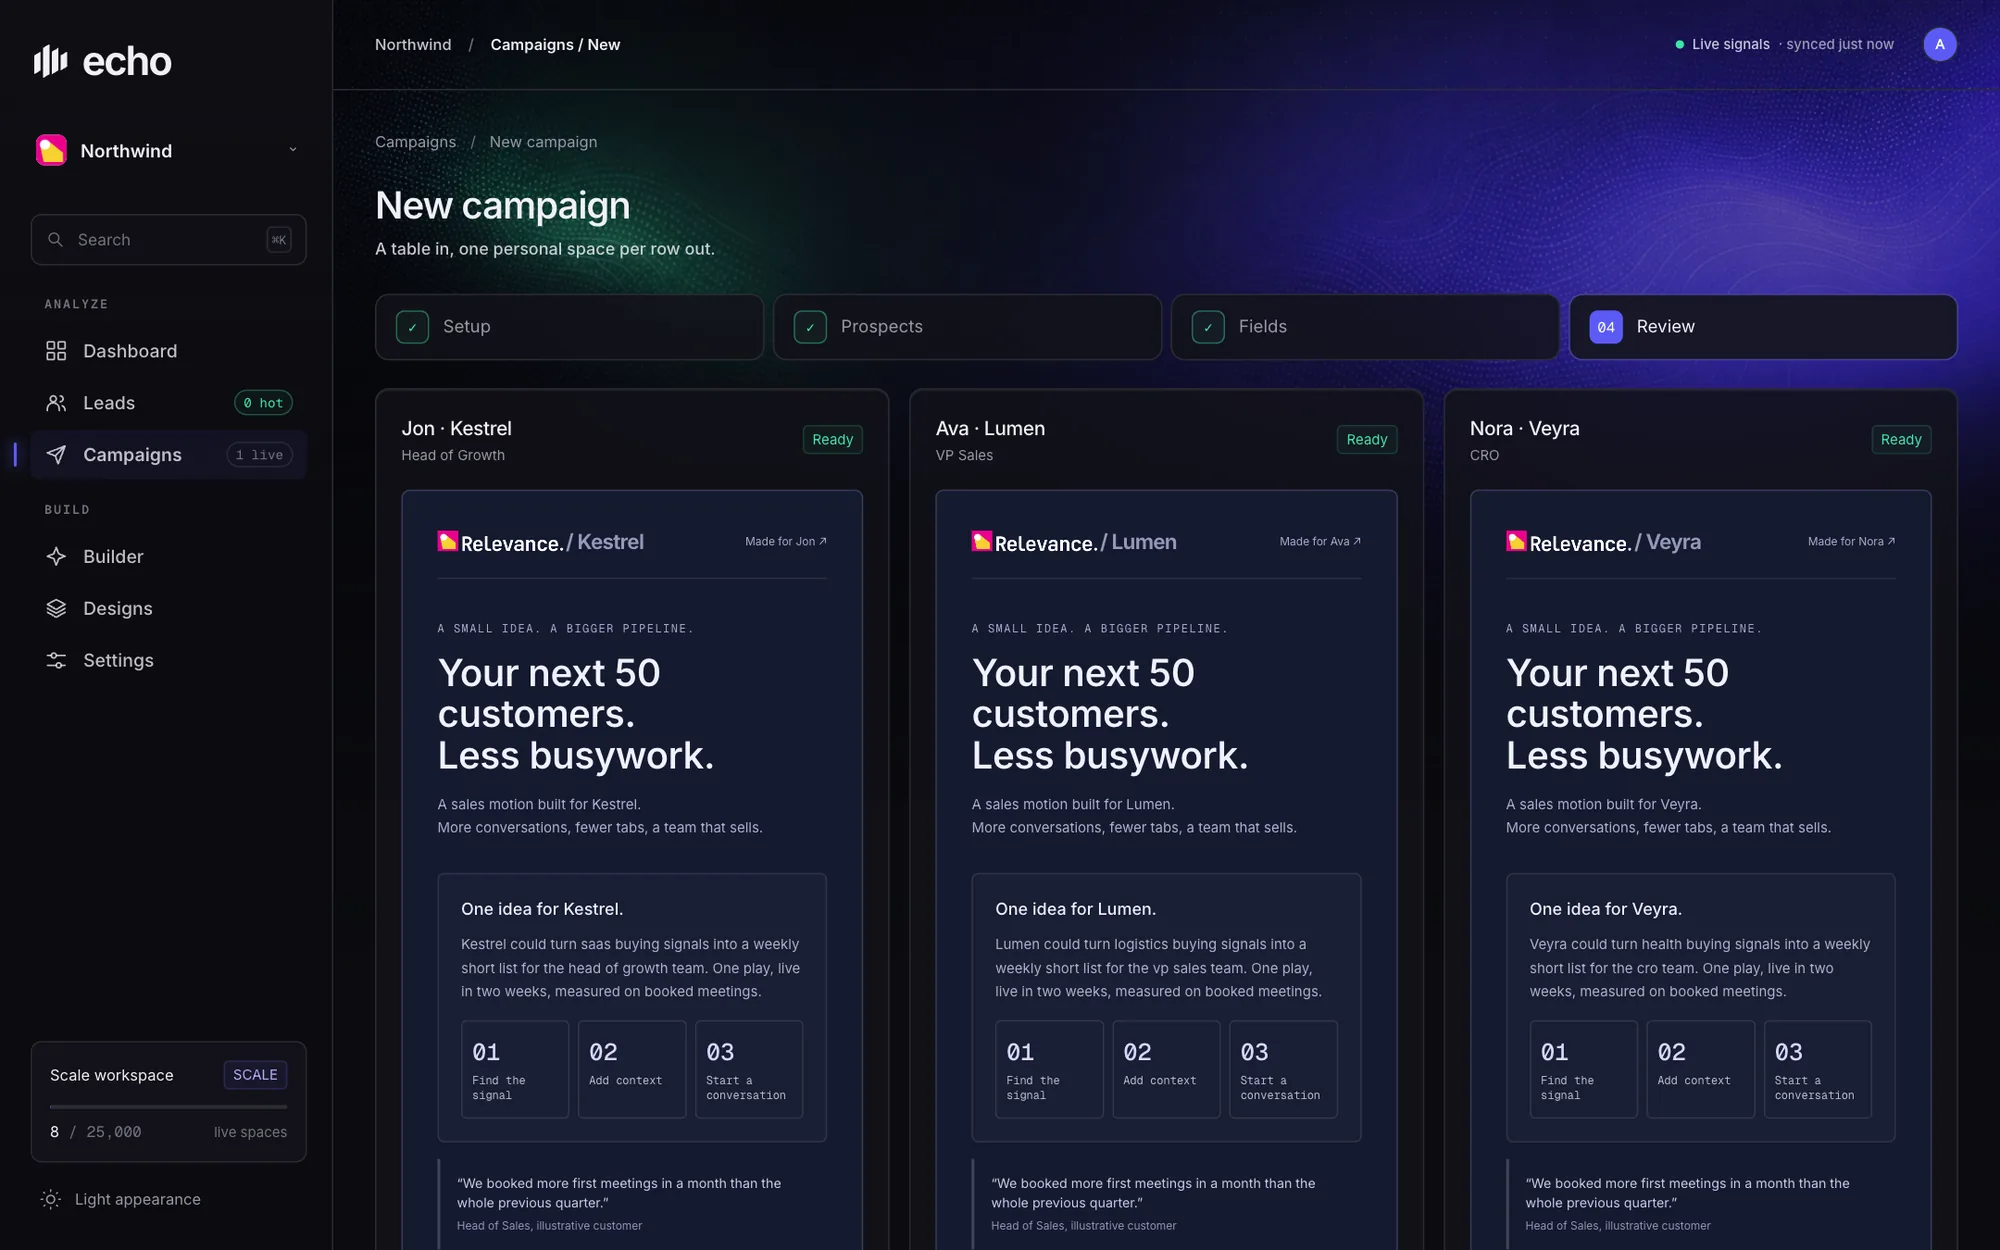Click the '0 hot' Leads badge
The image size is (2000, 1250).
[x=263, y=403]
